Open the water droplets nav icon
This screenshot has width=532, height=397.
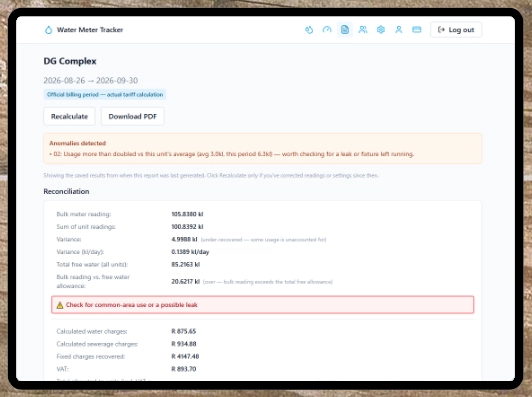[309, 30]
